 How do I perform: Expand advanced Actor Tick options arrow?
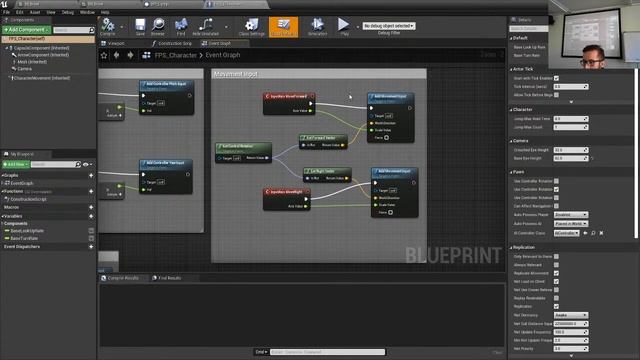[571, 102]
